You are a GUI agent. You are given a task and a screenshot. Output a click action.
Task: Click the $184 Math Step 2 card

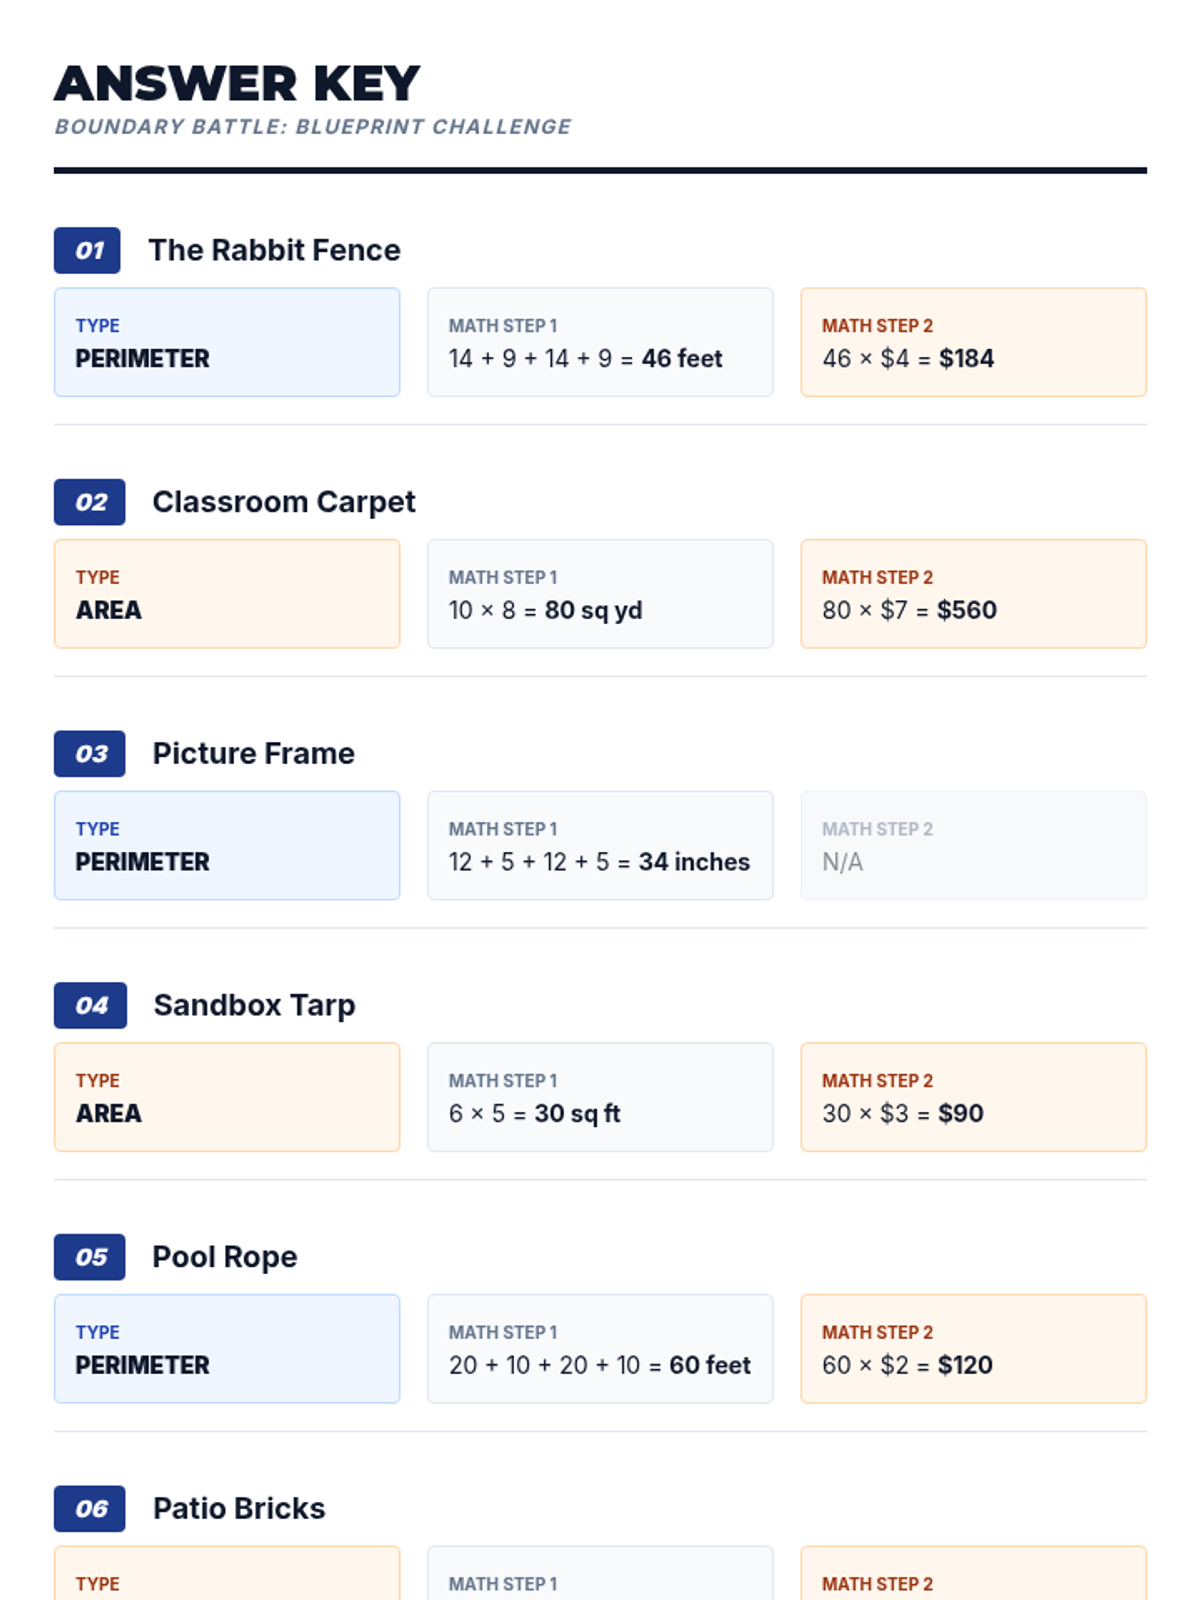[973, 342]
